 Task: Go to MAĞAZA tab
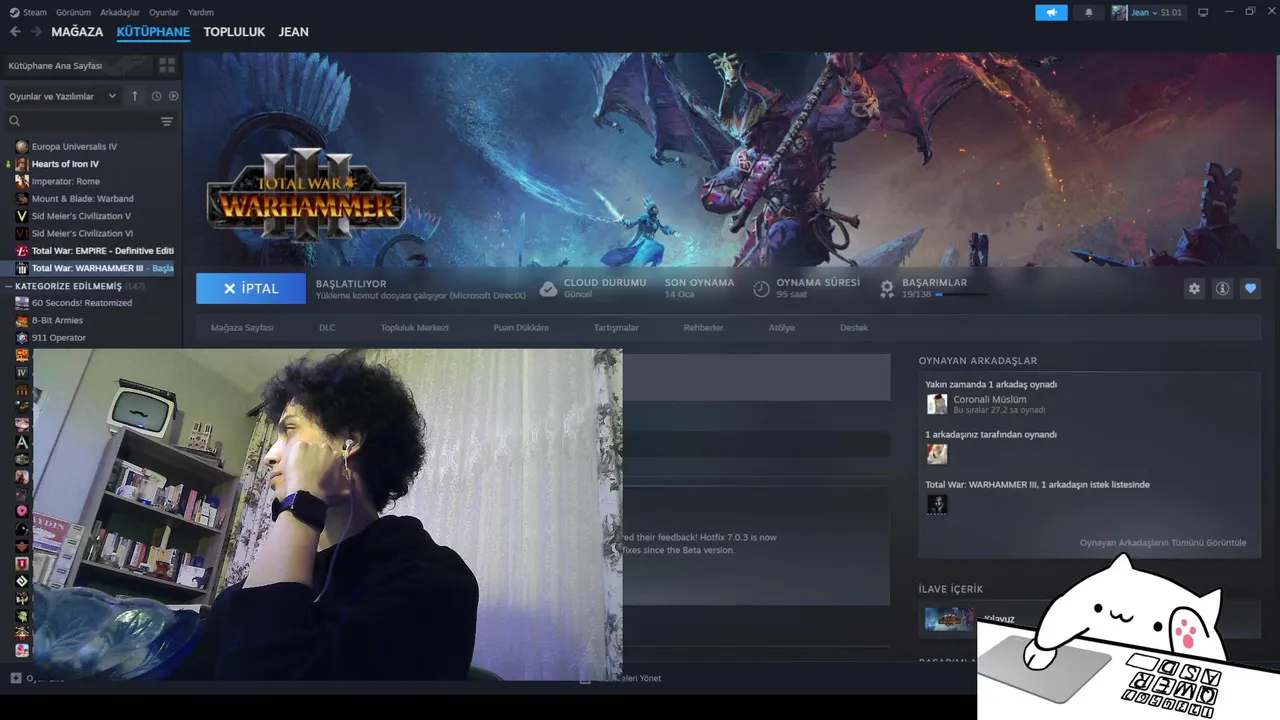(x=77, y=32)
